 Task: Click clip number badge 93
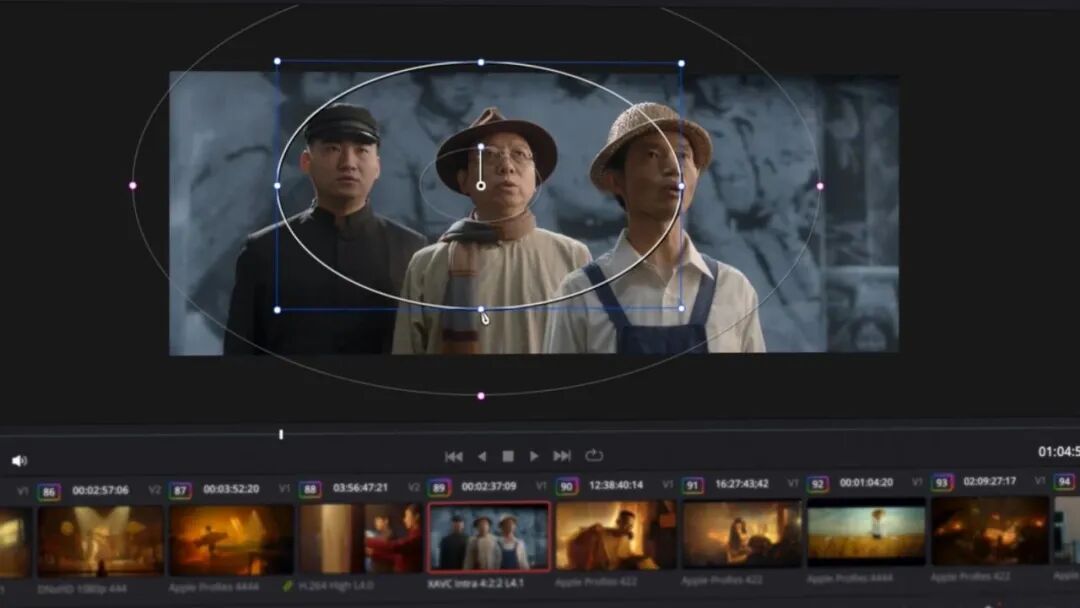(x=942, y=483)
